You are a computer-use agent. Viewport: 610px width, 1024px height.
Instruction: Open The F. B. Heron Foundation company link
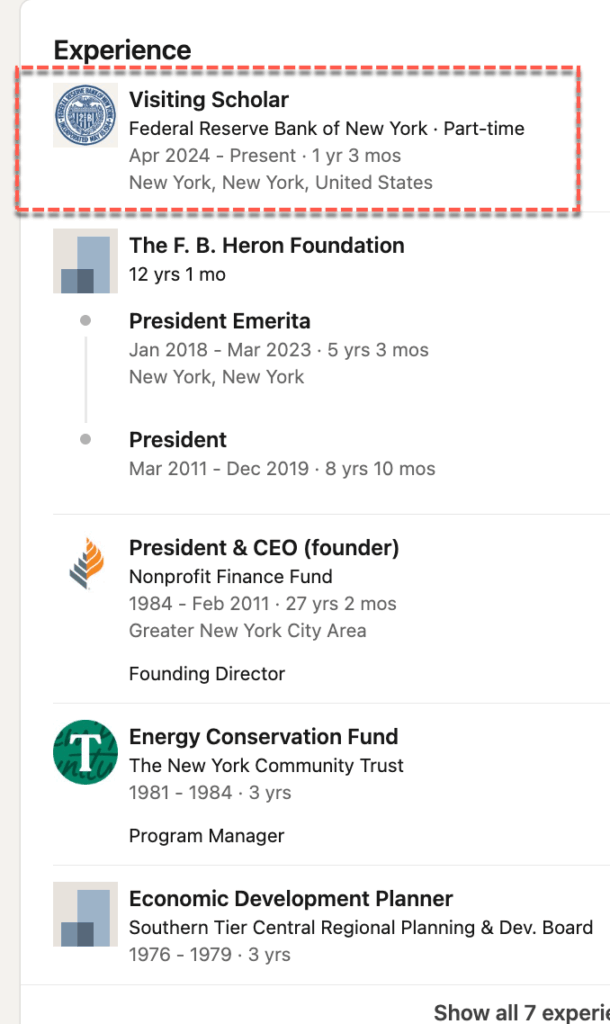pyautogui.click(x=266, y=246)
